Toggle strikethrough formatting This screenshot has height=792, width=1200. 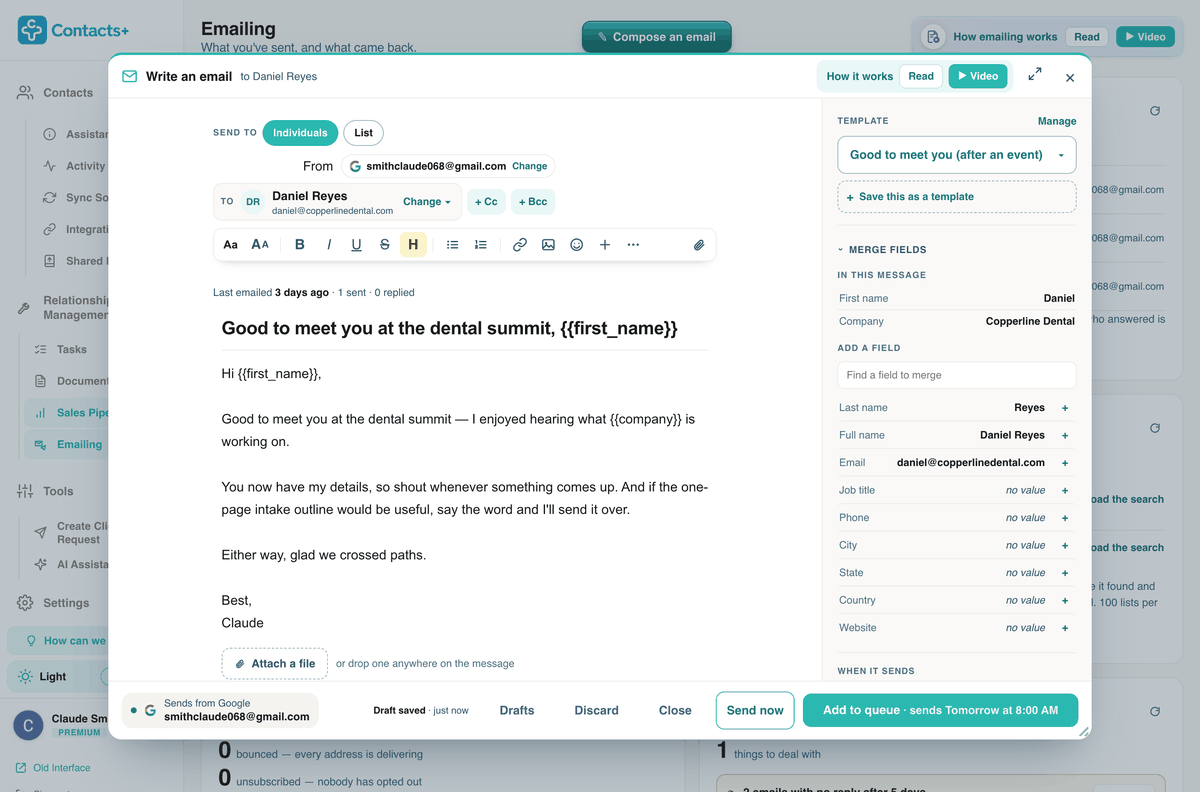(385, 245)
